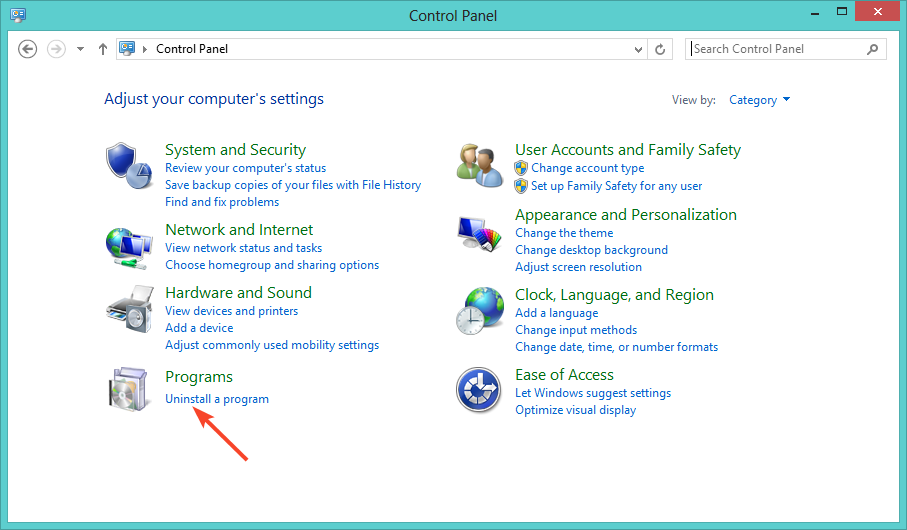Go back using the back arrow
This screenshot has height=530, width=907.
pos(27,49)
